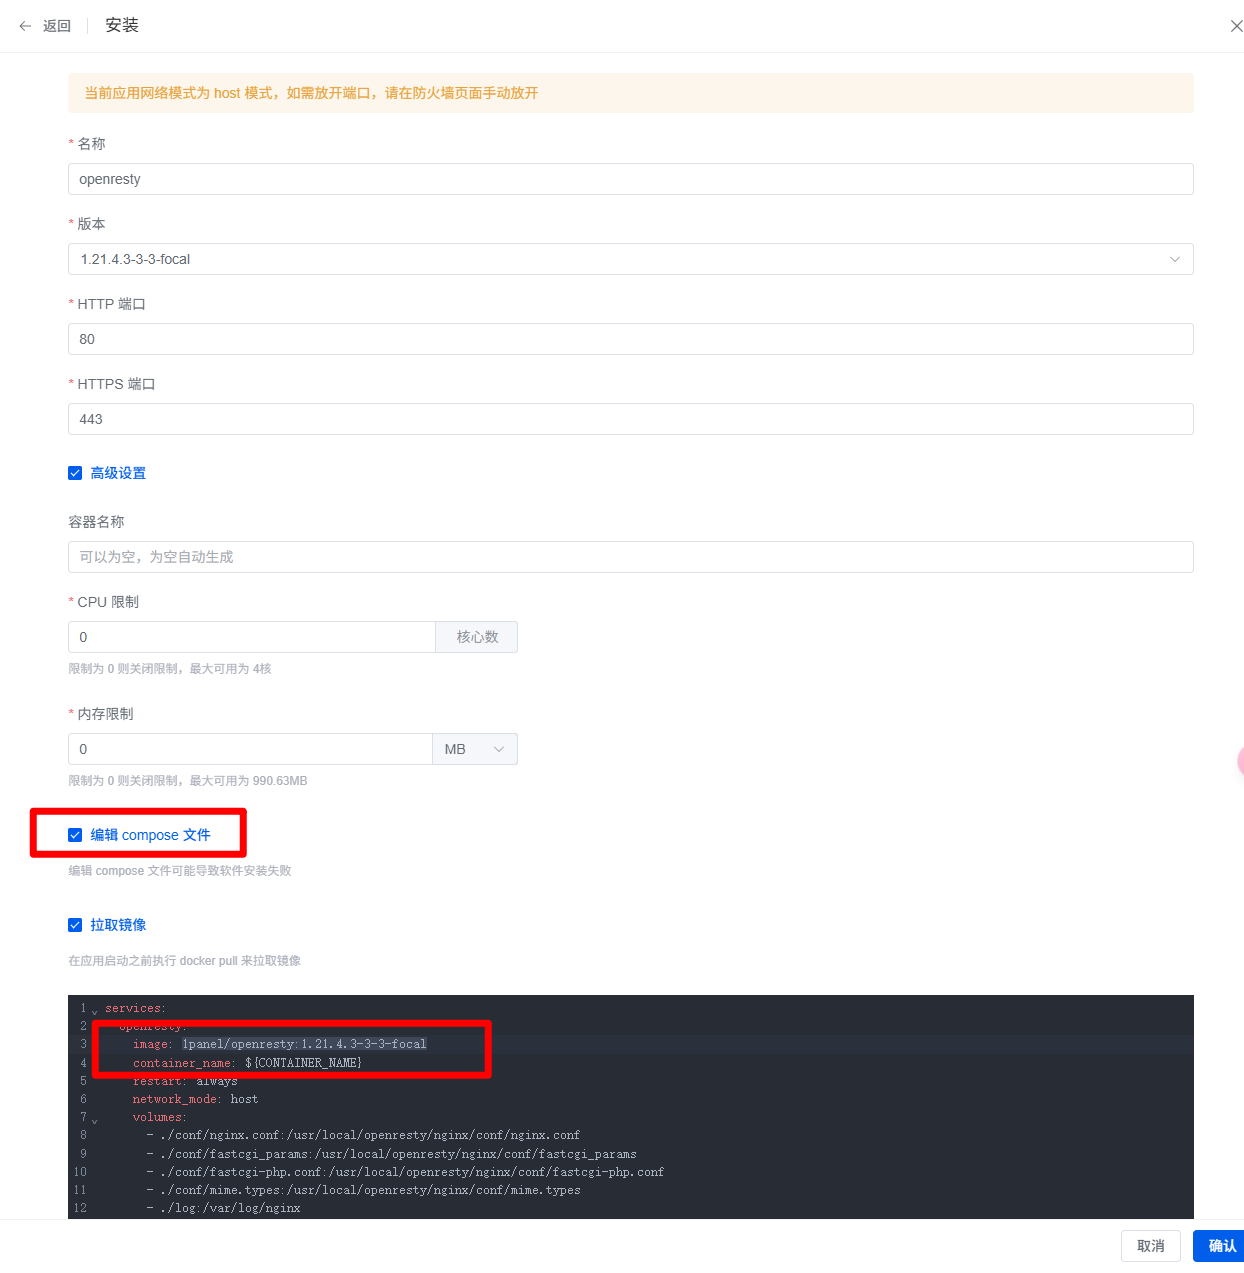1244x1273 pixels.
Task: Click the image line in compose editor
Action: pyautogui.click(x=280, y=1044)
